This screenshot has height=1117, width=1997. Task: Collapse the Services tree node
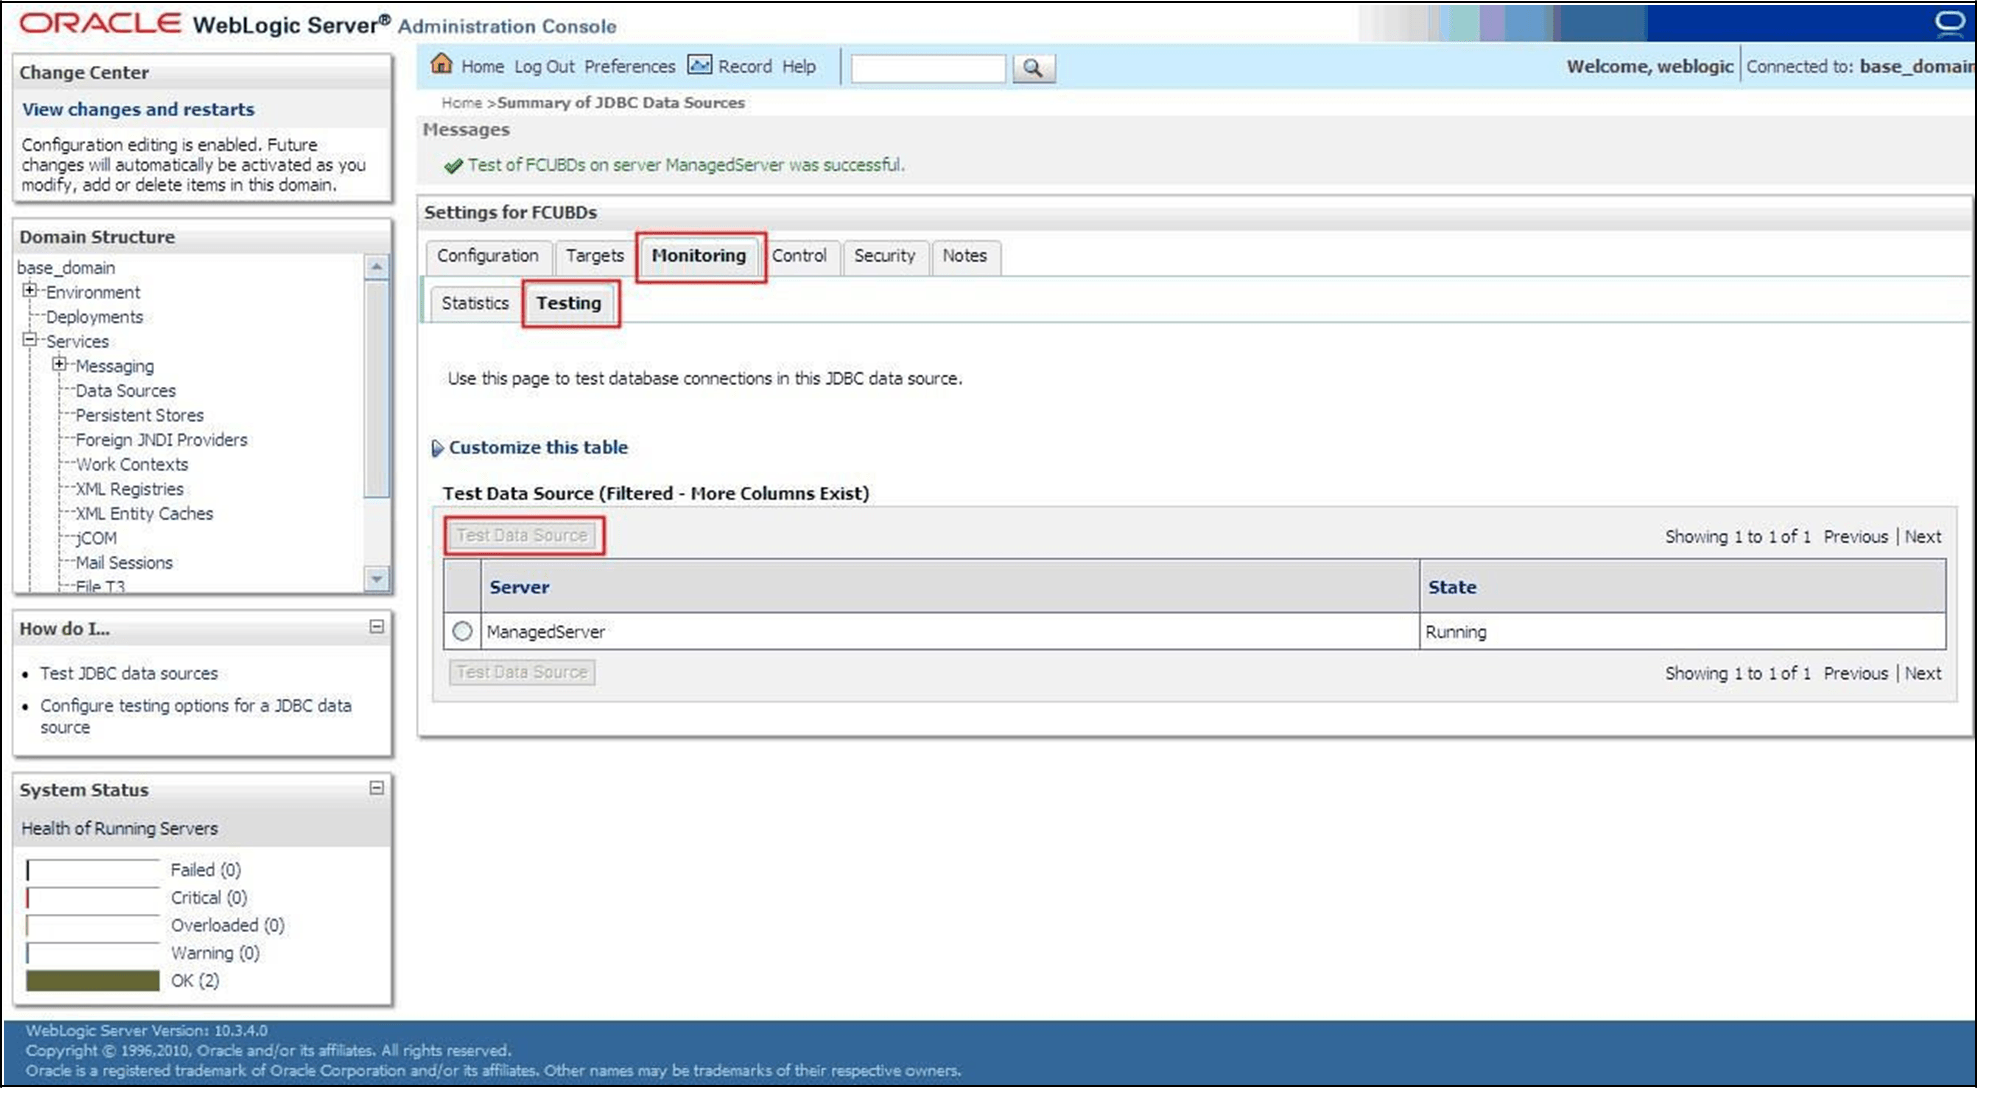(30, 340)
